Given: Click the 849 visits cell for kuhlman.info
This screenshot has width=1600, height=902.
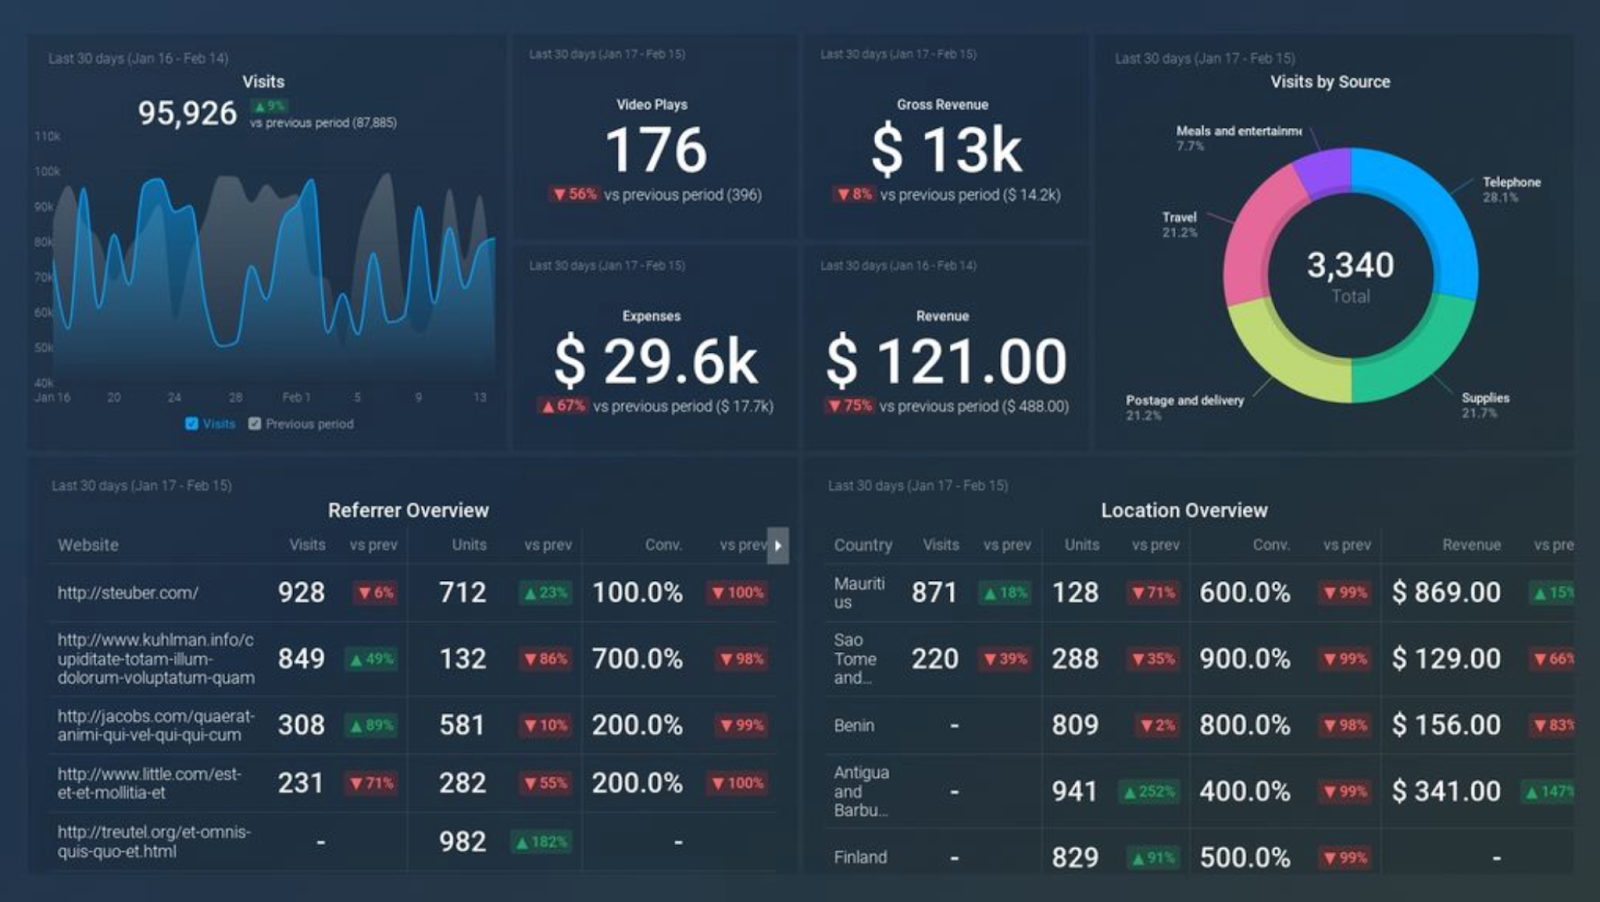Looking at the screenshot, I should (x=301, y=659).
